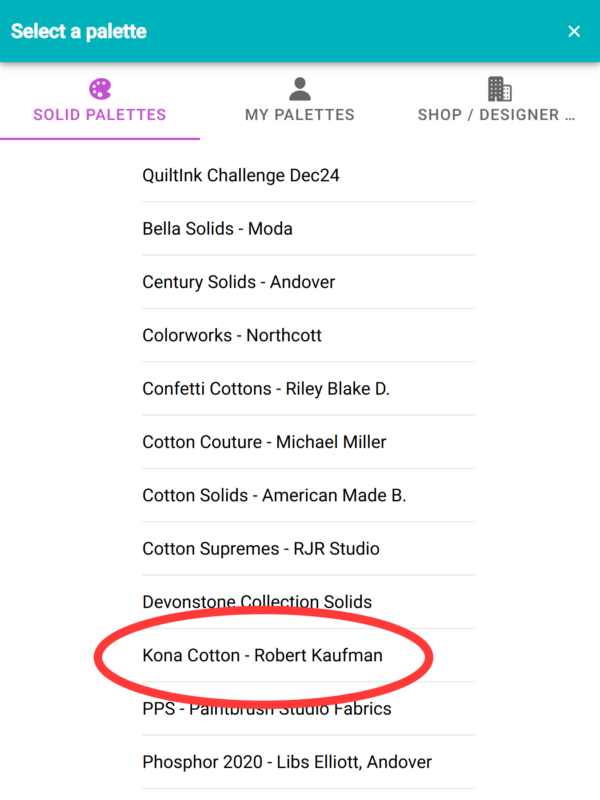This screenshot has height=800, width=600.
Task: Close the Select a palette dialog
Action: point(574,32)
